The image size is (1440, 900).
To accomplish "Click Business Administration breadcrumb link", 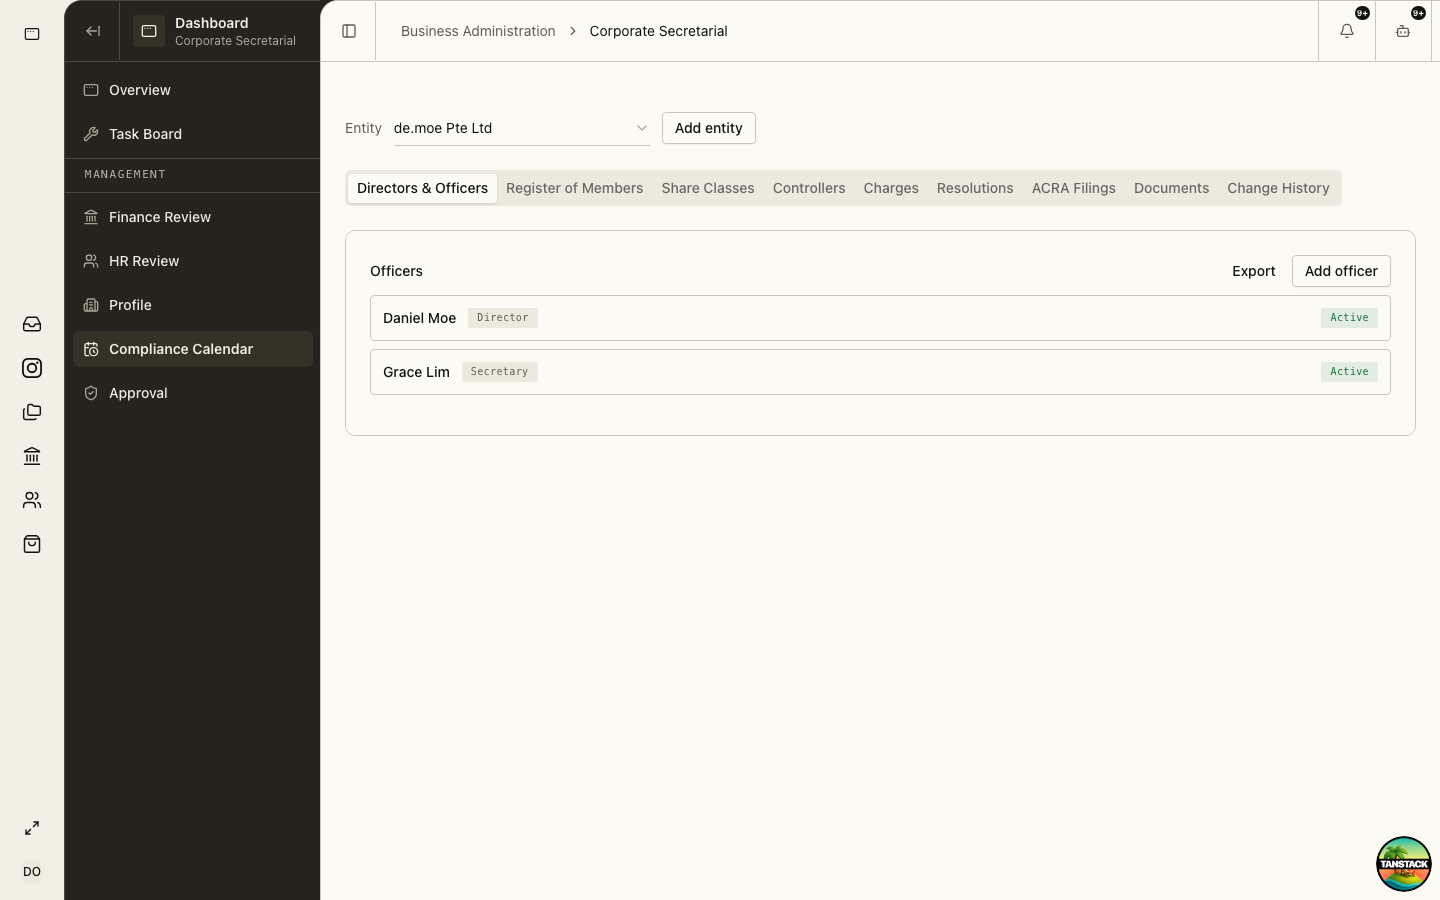I will [x=478, y=31].
